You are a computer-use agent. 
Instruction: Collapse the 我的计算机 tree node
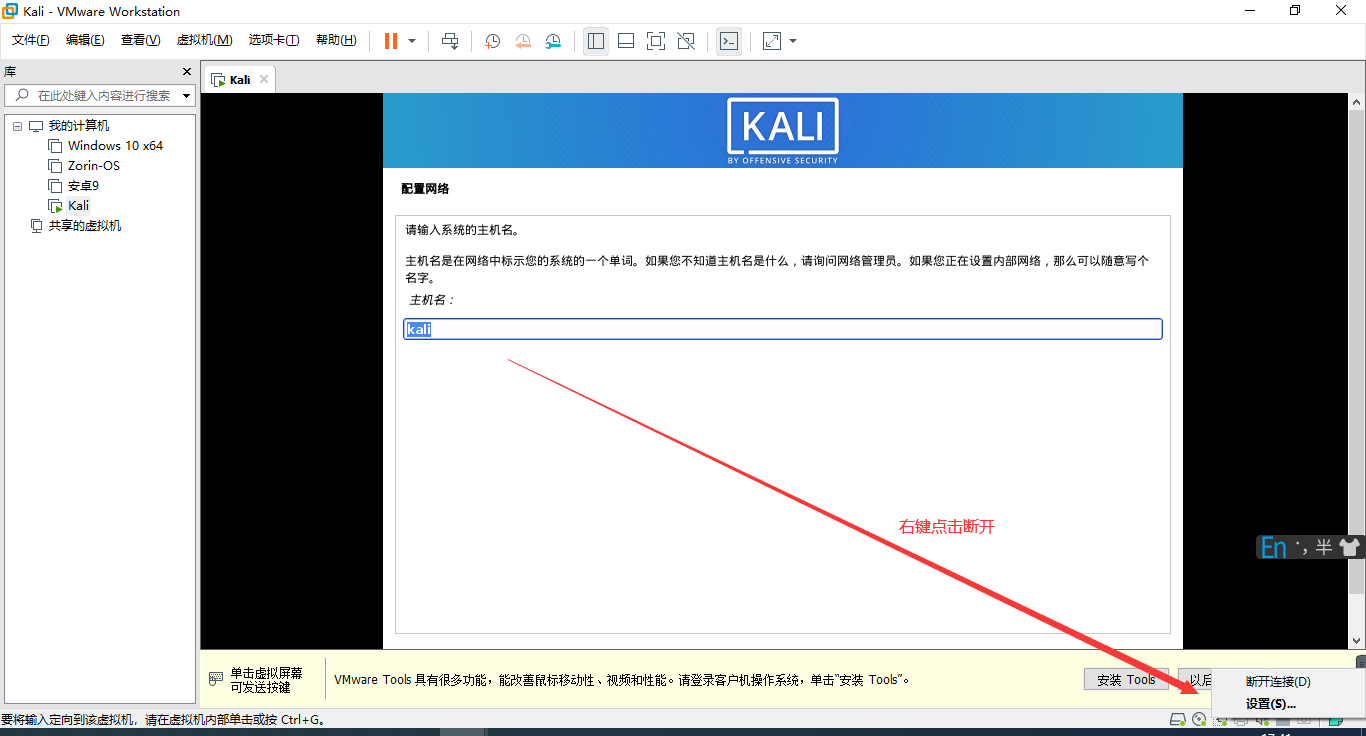tap(17, 126)
